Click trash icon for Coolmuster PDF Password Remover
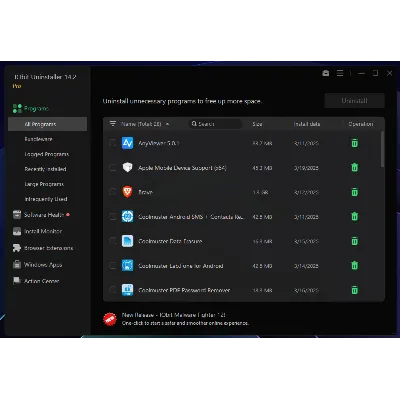400x400 pixels. (355, 290)
